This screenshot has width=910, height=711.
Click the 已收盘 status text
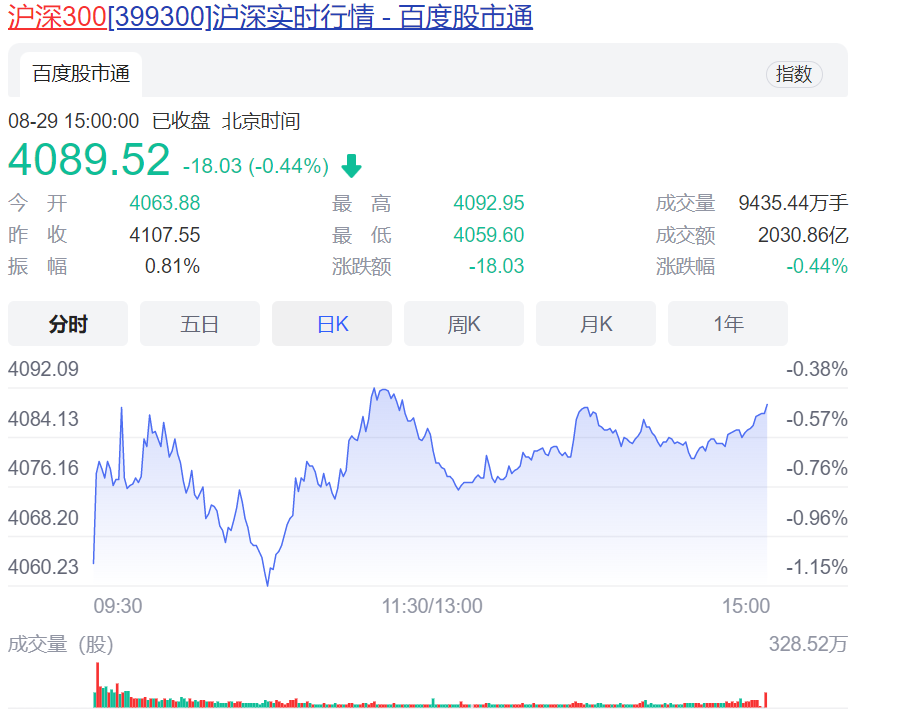180,121
